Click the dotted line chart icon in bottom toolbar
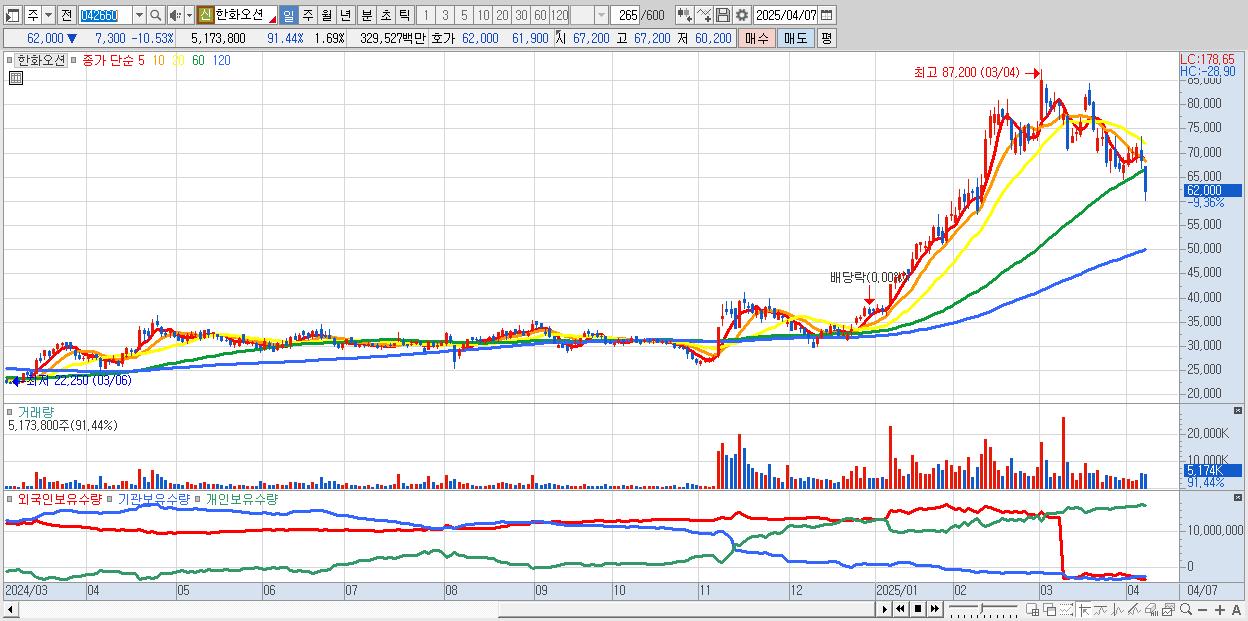Image resolution: width=1248 pixels, height=621 pixels. (1066, 609)
